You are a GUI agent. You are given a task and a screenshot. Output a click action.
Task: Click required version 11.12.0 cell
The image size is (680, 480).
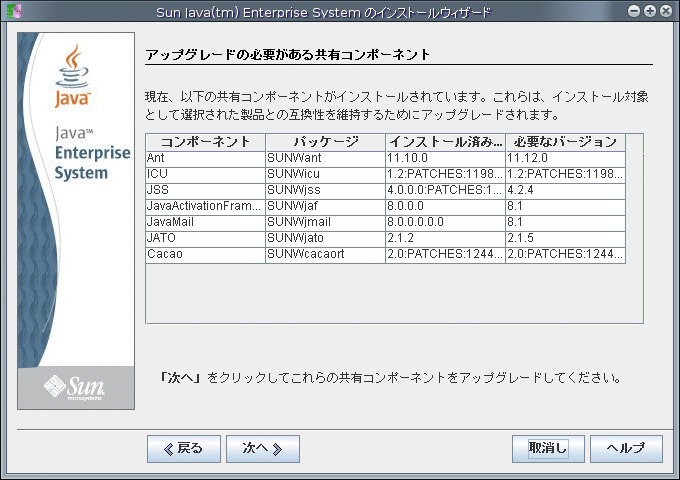(x=566, y=158)
